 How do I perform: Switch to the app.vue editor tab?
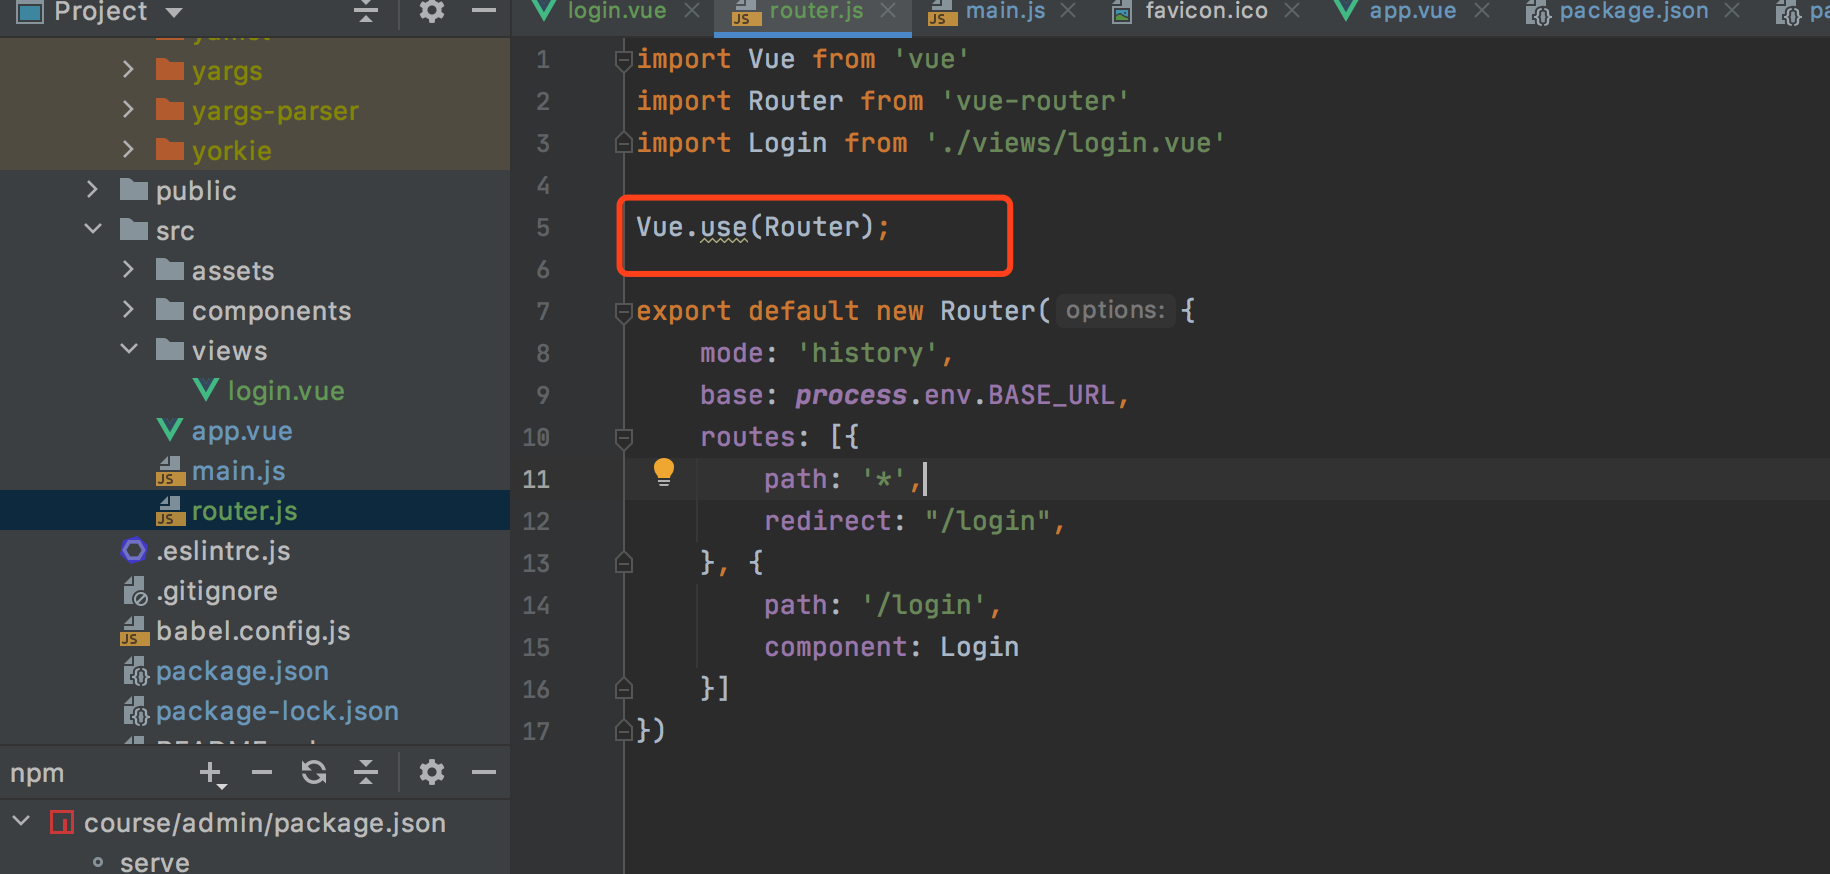pyautogui.click(x=1412, y=11)
